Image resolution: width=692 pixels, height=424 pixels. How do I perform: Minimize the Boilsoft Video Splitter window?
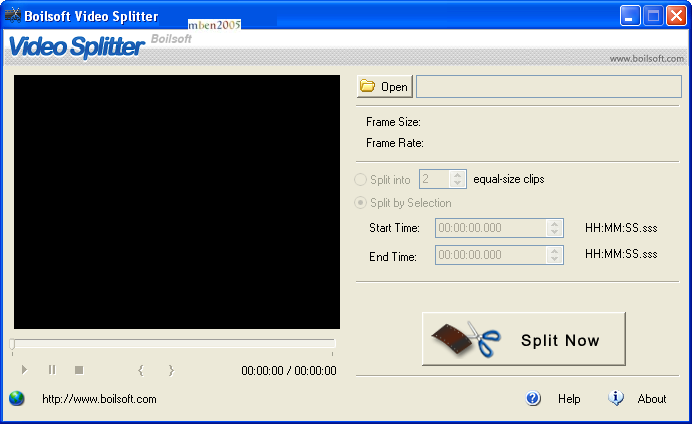point(630,16)
